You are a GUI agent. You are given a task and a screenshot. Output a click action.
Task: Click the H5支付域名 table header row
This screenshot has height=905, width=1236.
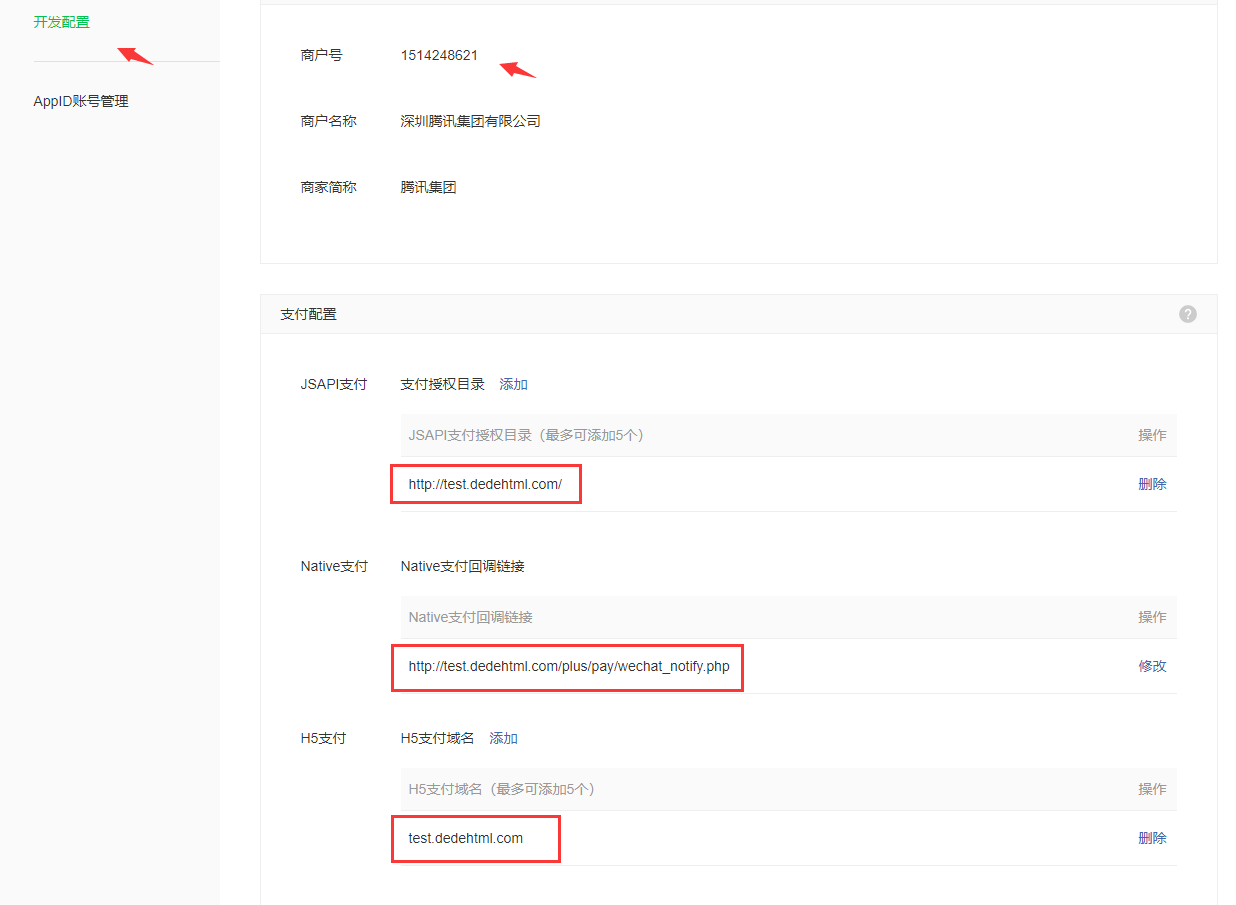click(x=502, y=789)
